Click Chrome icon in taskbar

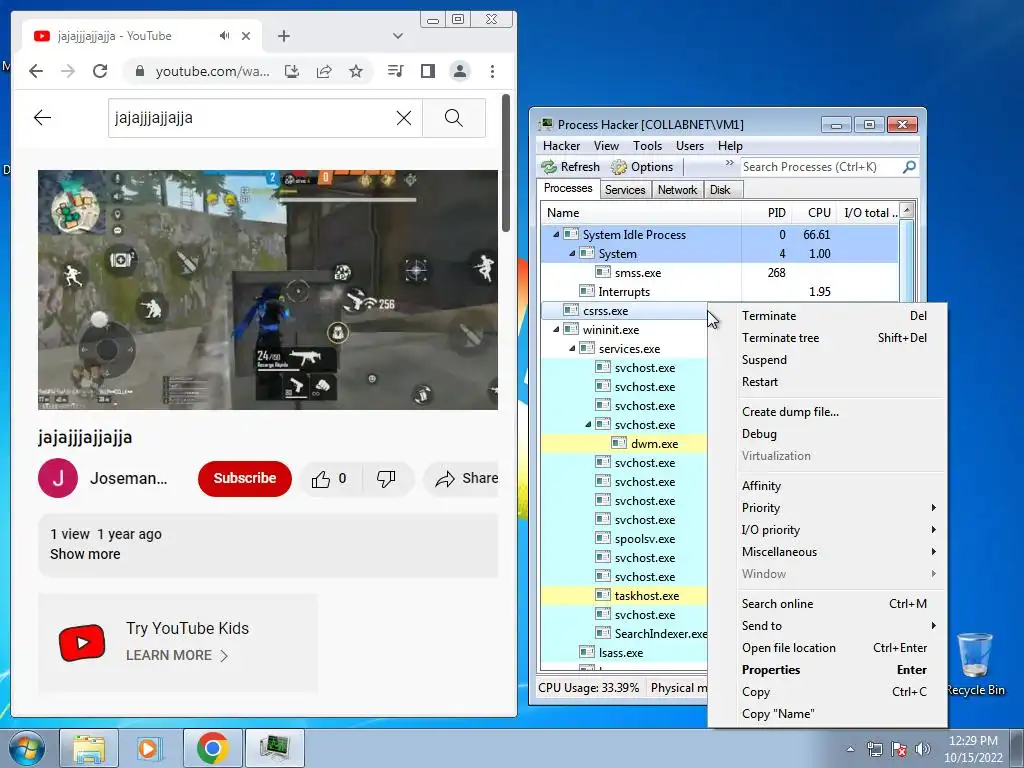[x=212, y=748]
